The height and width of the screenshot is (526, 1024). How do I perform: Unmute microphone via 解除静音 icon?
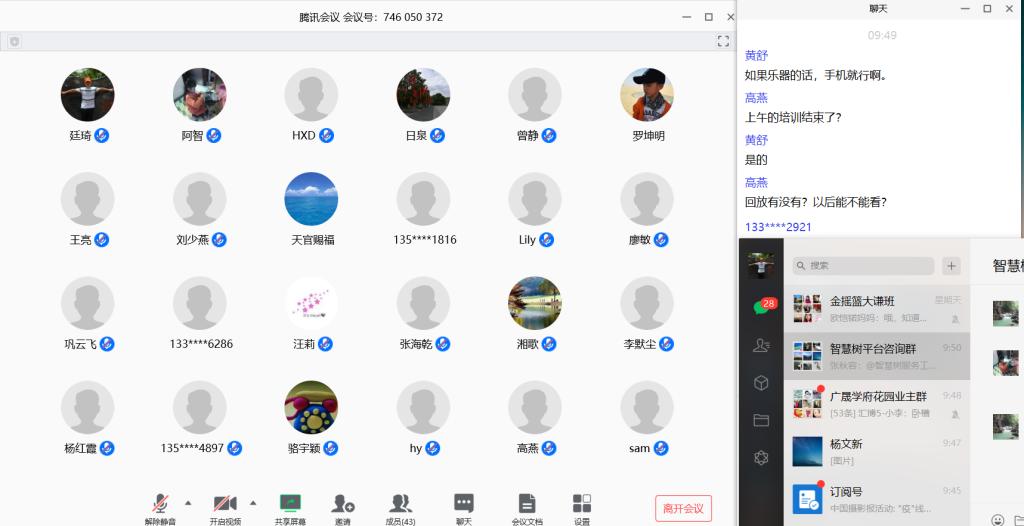[x=160, y=503]
